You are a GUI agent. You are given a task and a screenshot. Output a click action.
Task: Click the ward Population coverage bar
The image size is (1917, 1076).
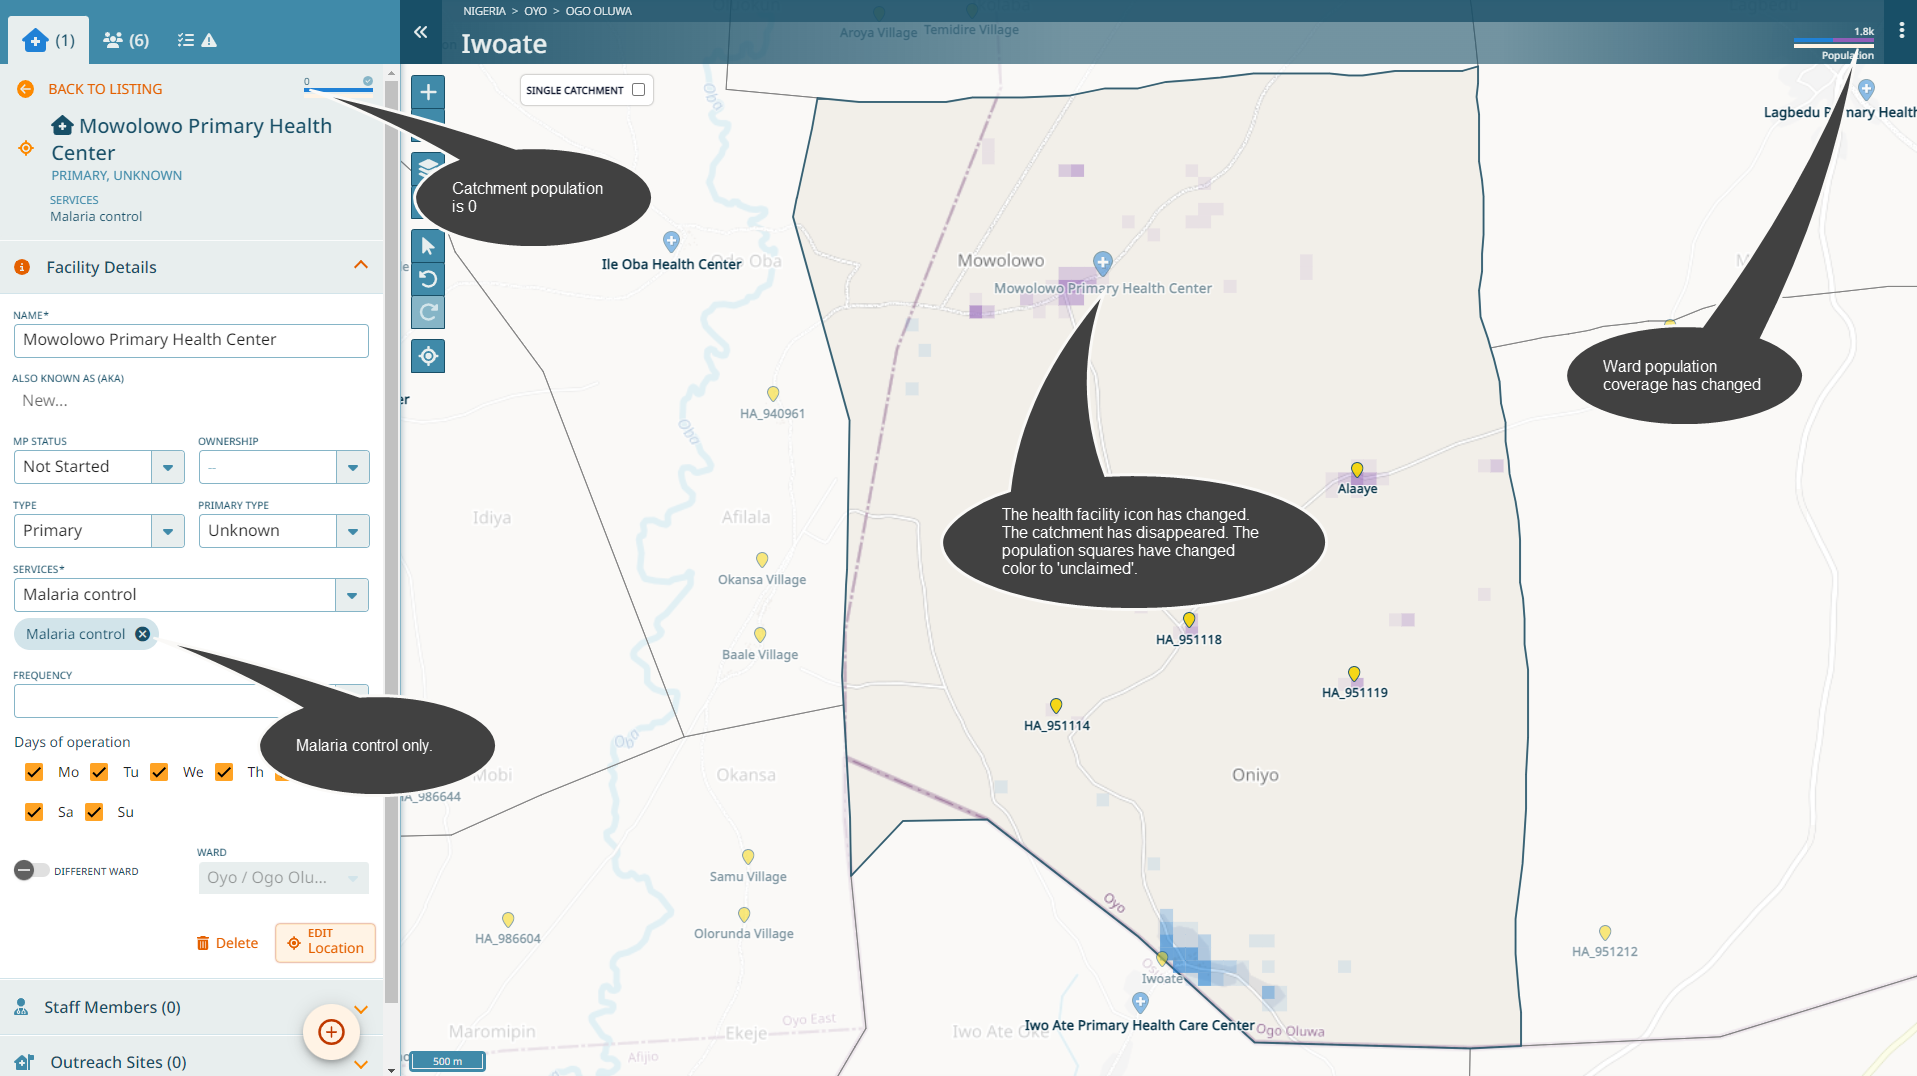[1834, 43]
